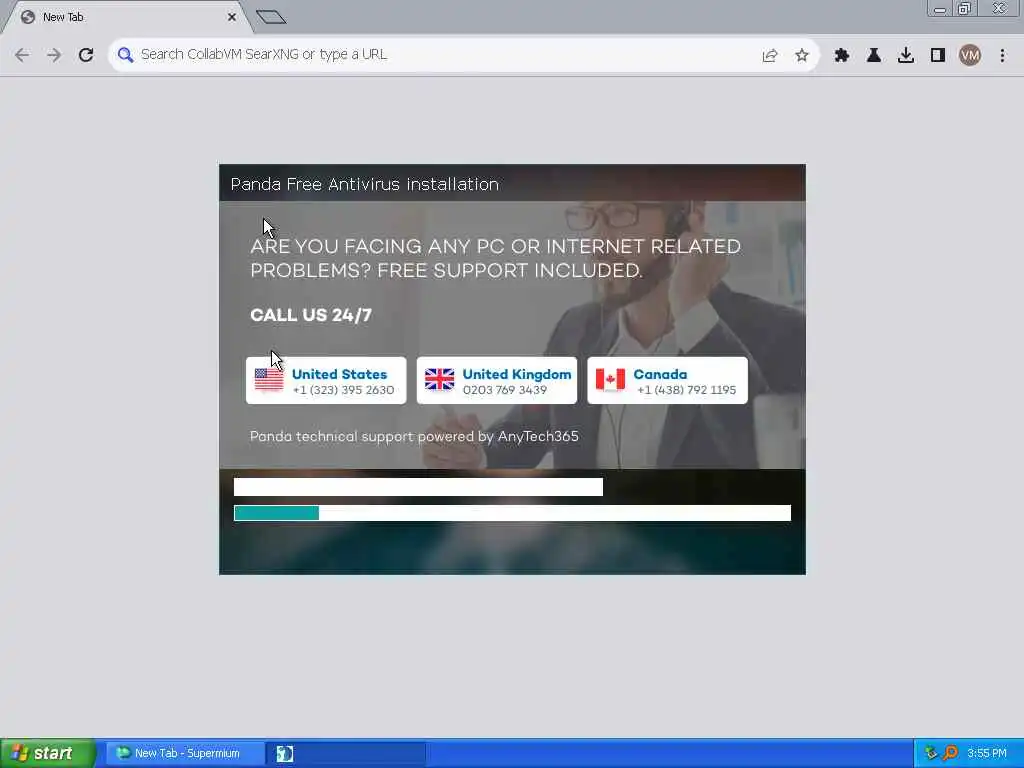Click the 0203 769 3439 number
1024x768 pixels.
point(505,390)
